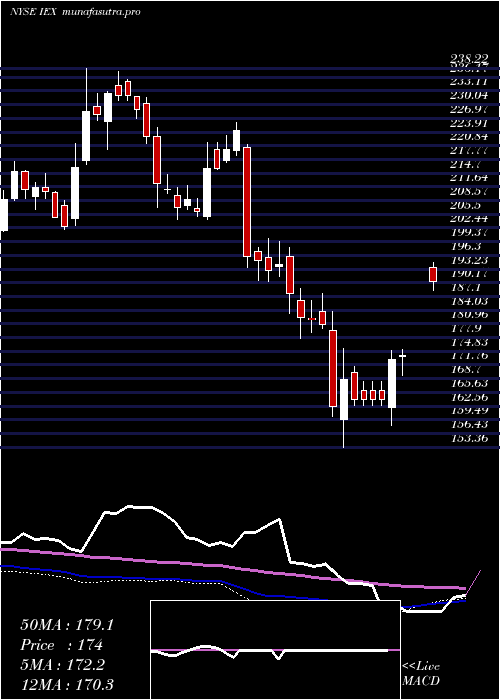Click the <<Live MACD label
This screenshot has height=700, width=500.
[x=421, y=674]
